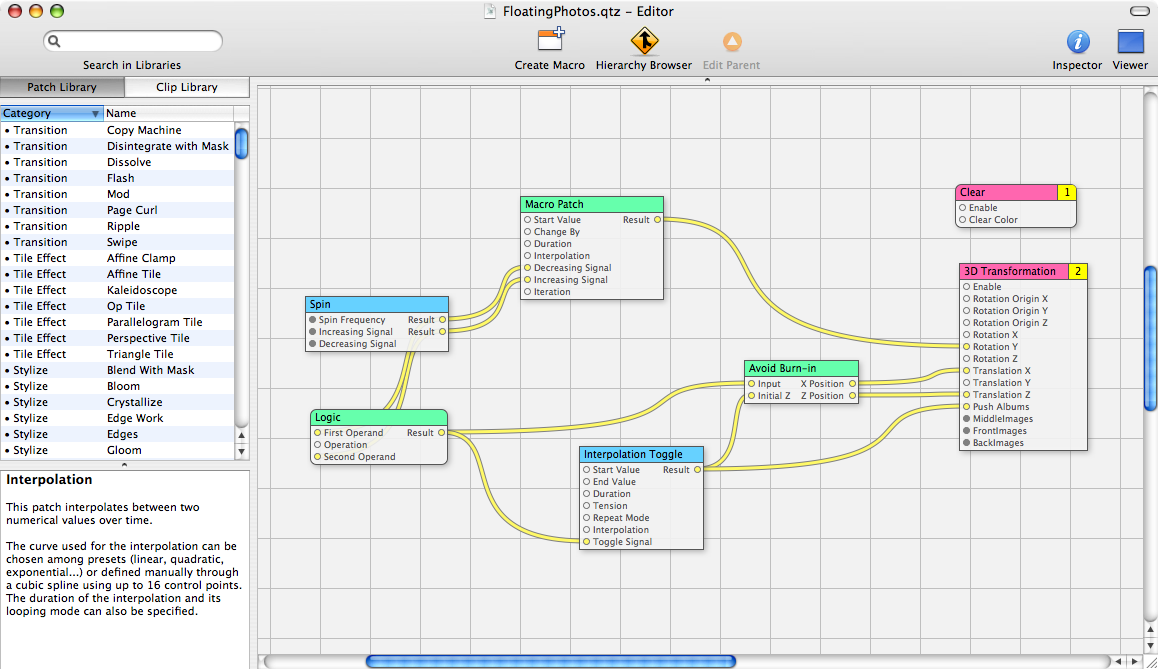
Task: Click the Spin patch title bar
Action: [x=377, y=304]
